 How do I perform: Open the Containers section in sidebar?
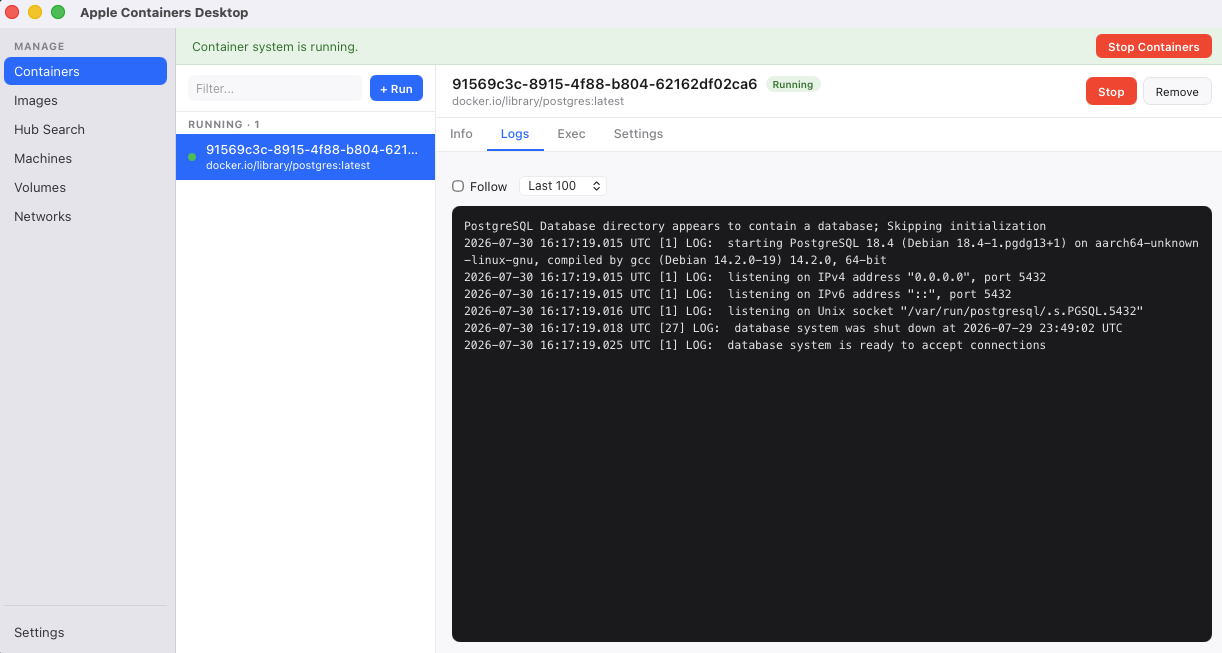[x=85, y=71]
